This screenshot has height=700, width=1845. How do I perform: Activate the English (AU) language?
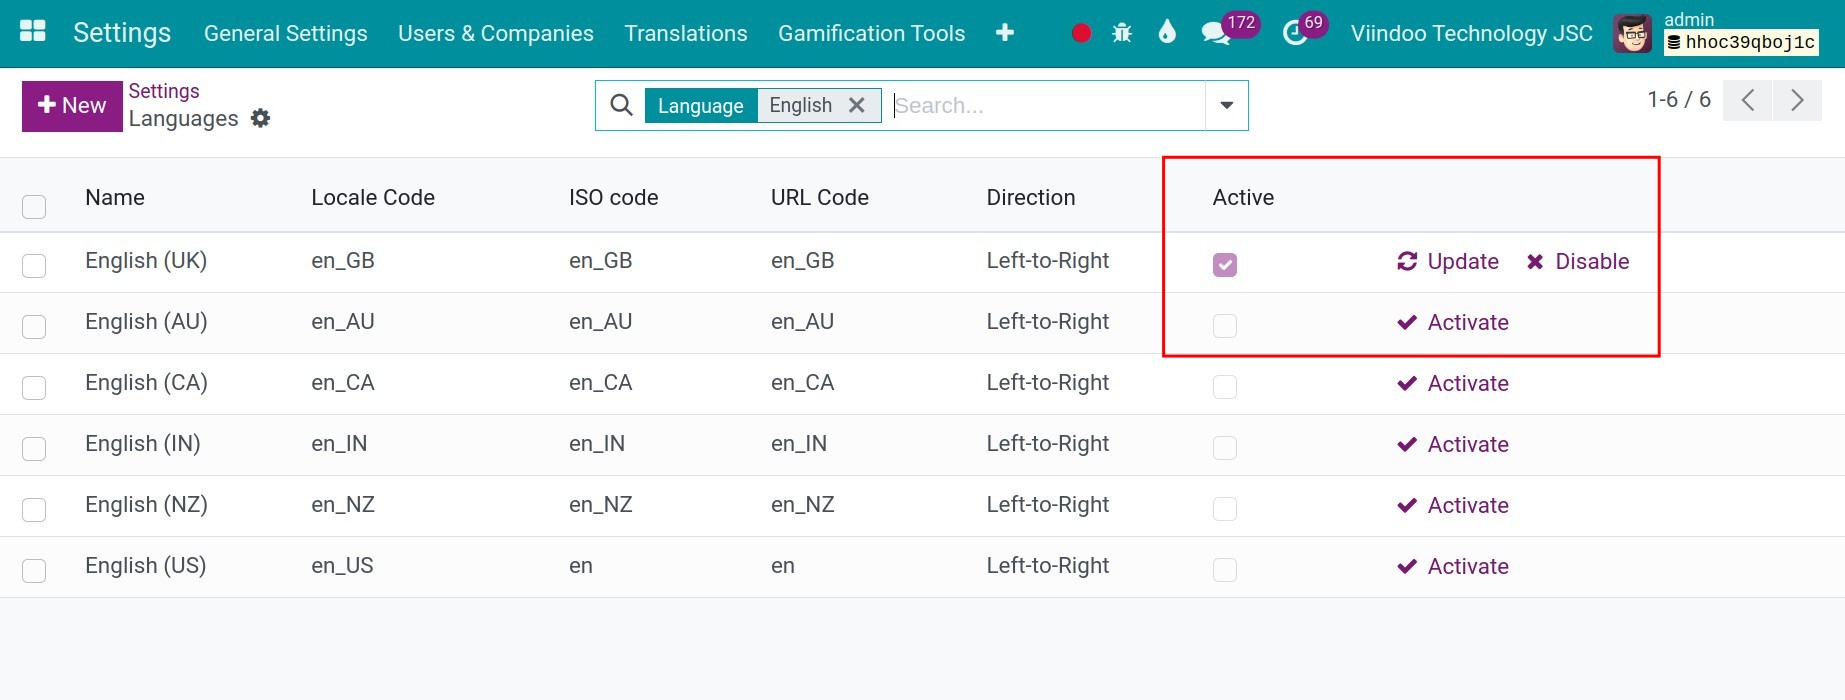point(1453,322)
